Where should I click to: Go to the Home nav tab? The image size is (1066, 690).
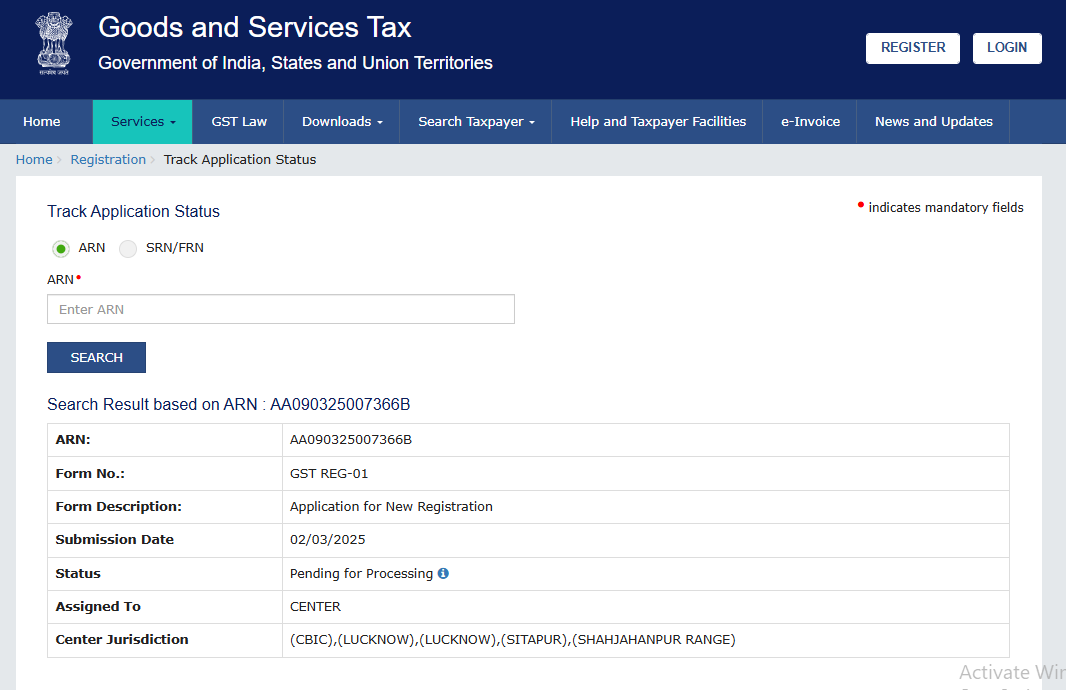pyautogui.click(x=41, y=122)
